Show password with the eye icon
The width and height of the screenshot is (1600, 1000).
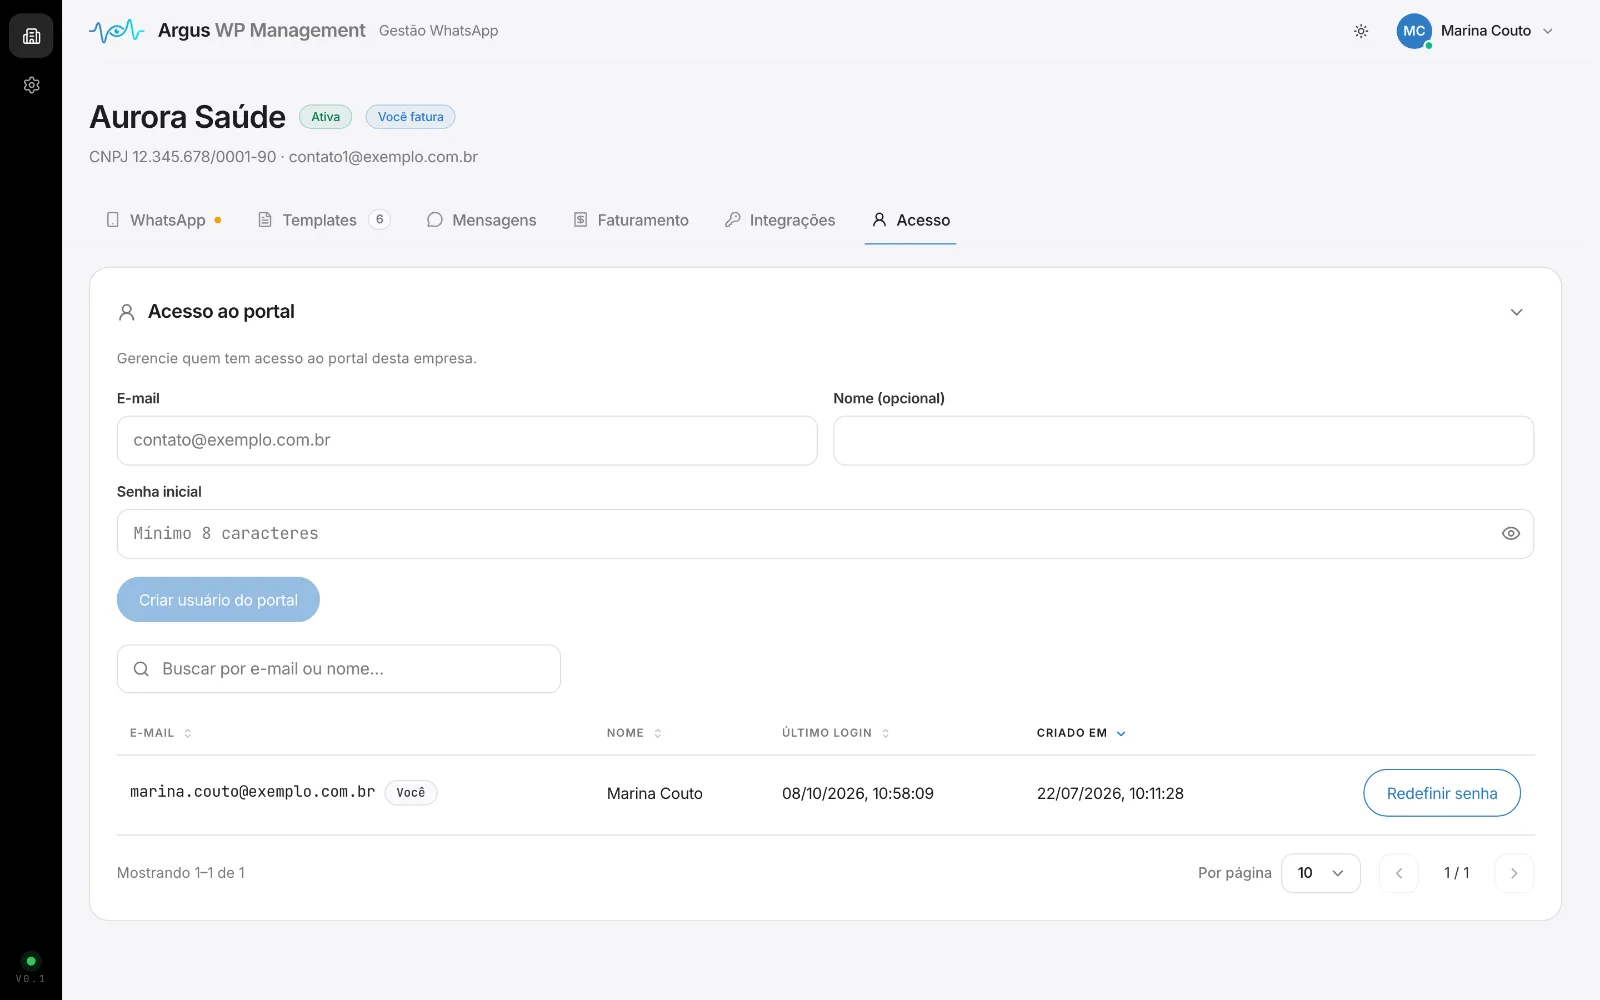(x=1510, y=534)
